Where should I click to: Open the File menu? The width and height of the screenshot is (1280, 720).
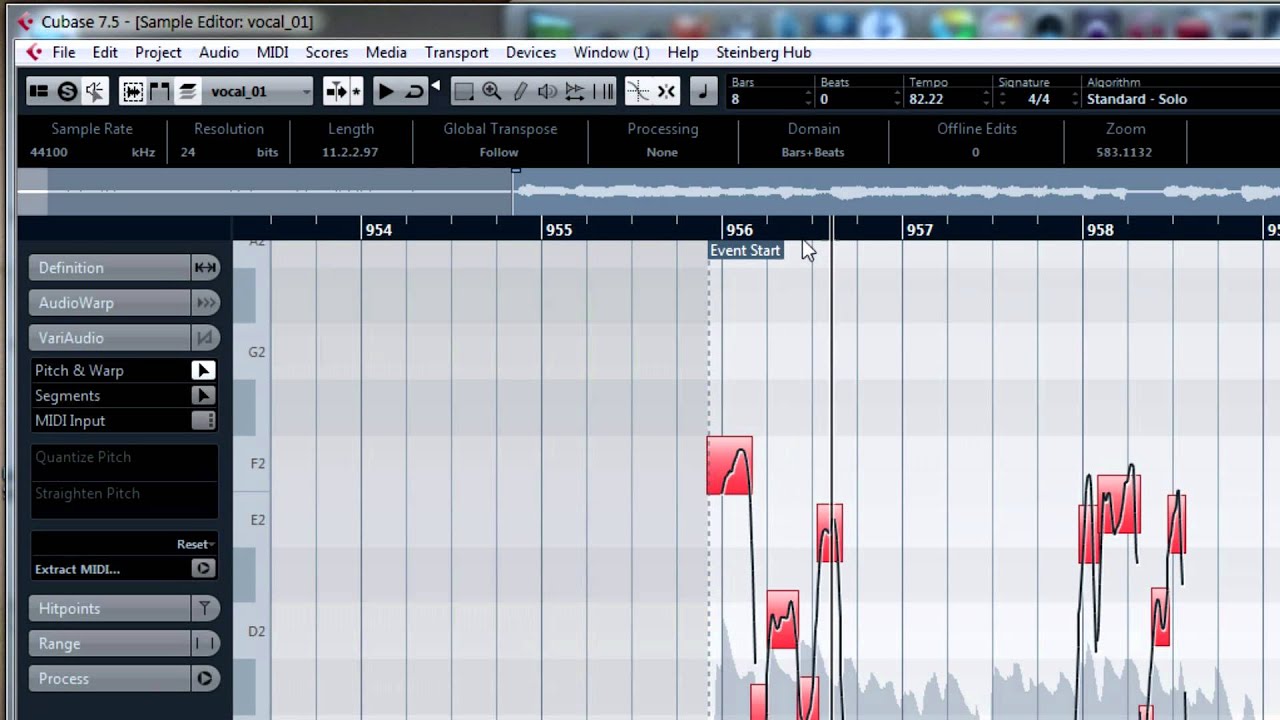(63, 52)
